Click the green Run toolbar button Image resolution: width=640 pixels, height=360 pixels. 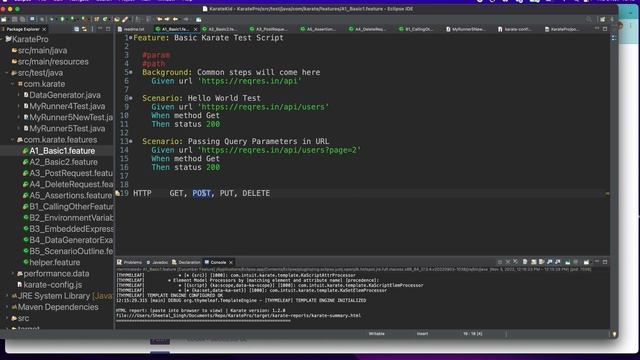62,19
